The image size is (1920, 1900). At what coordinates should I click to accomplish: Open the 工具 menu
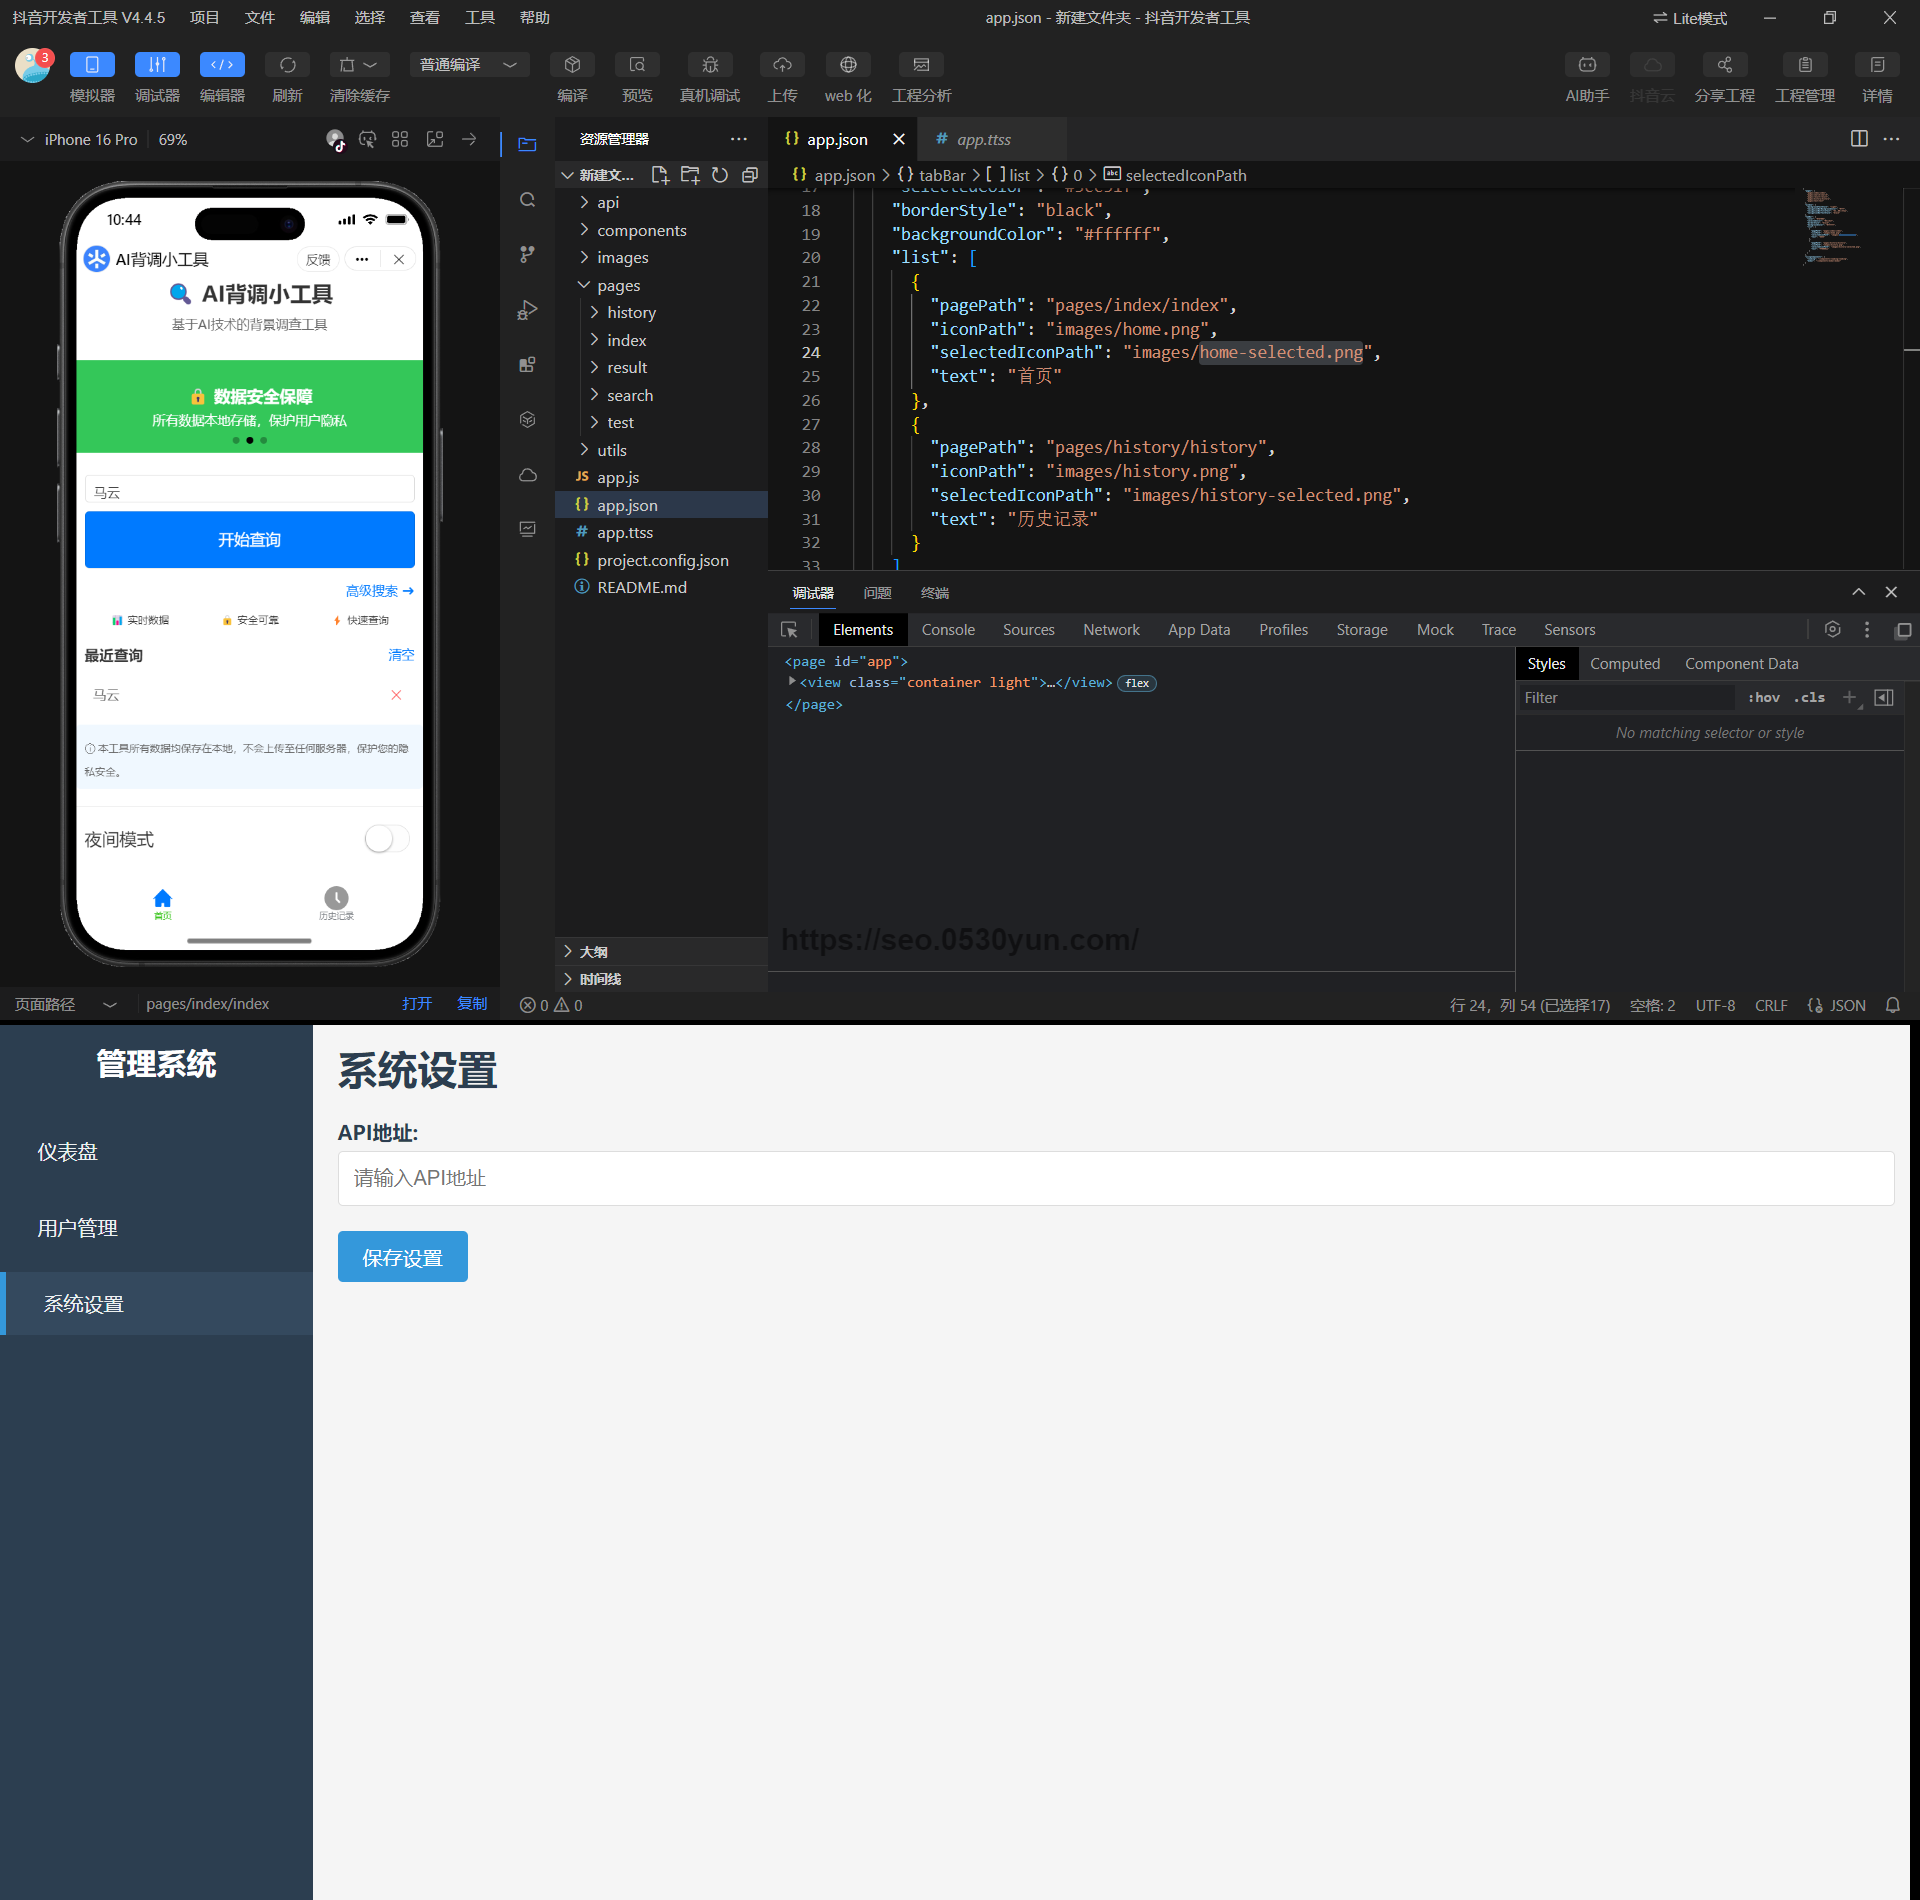pos(479,18)
